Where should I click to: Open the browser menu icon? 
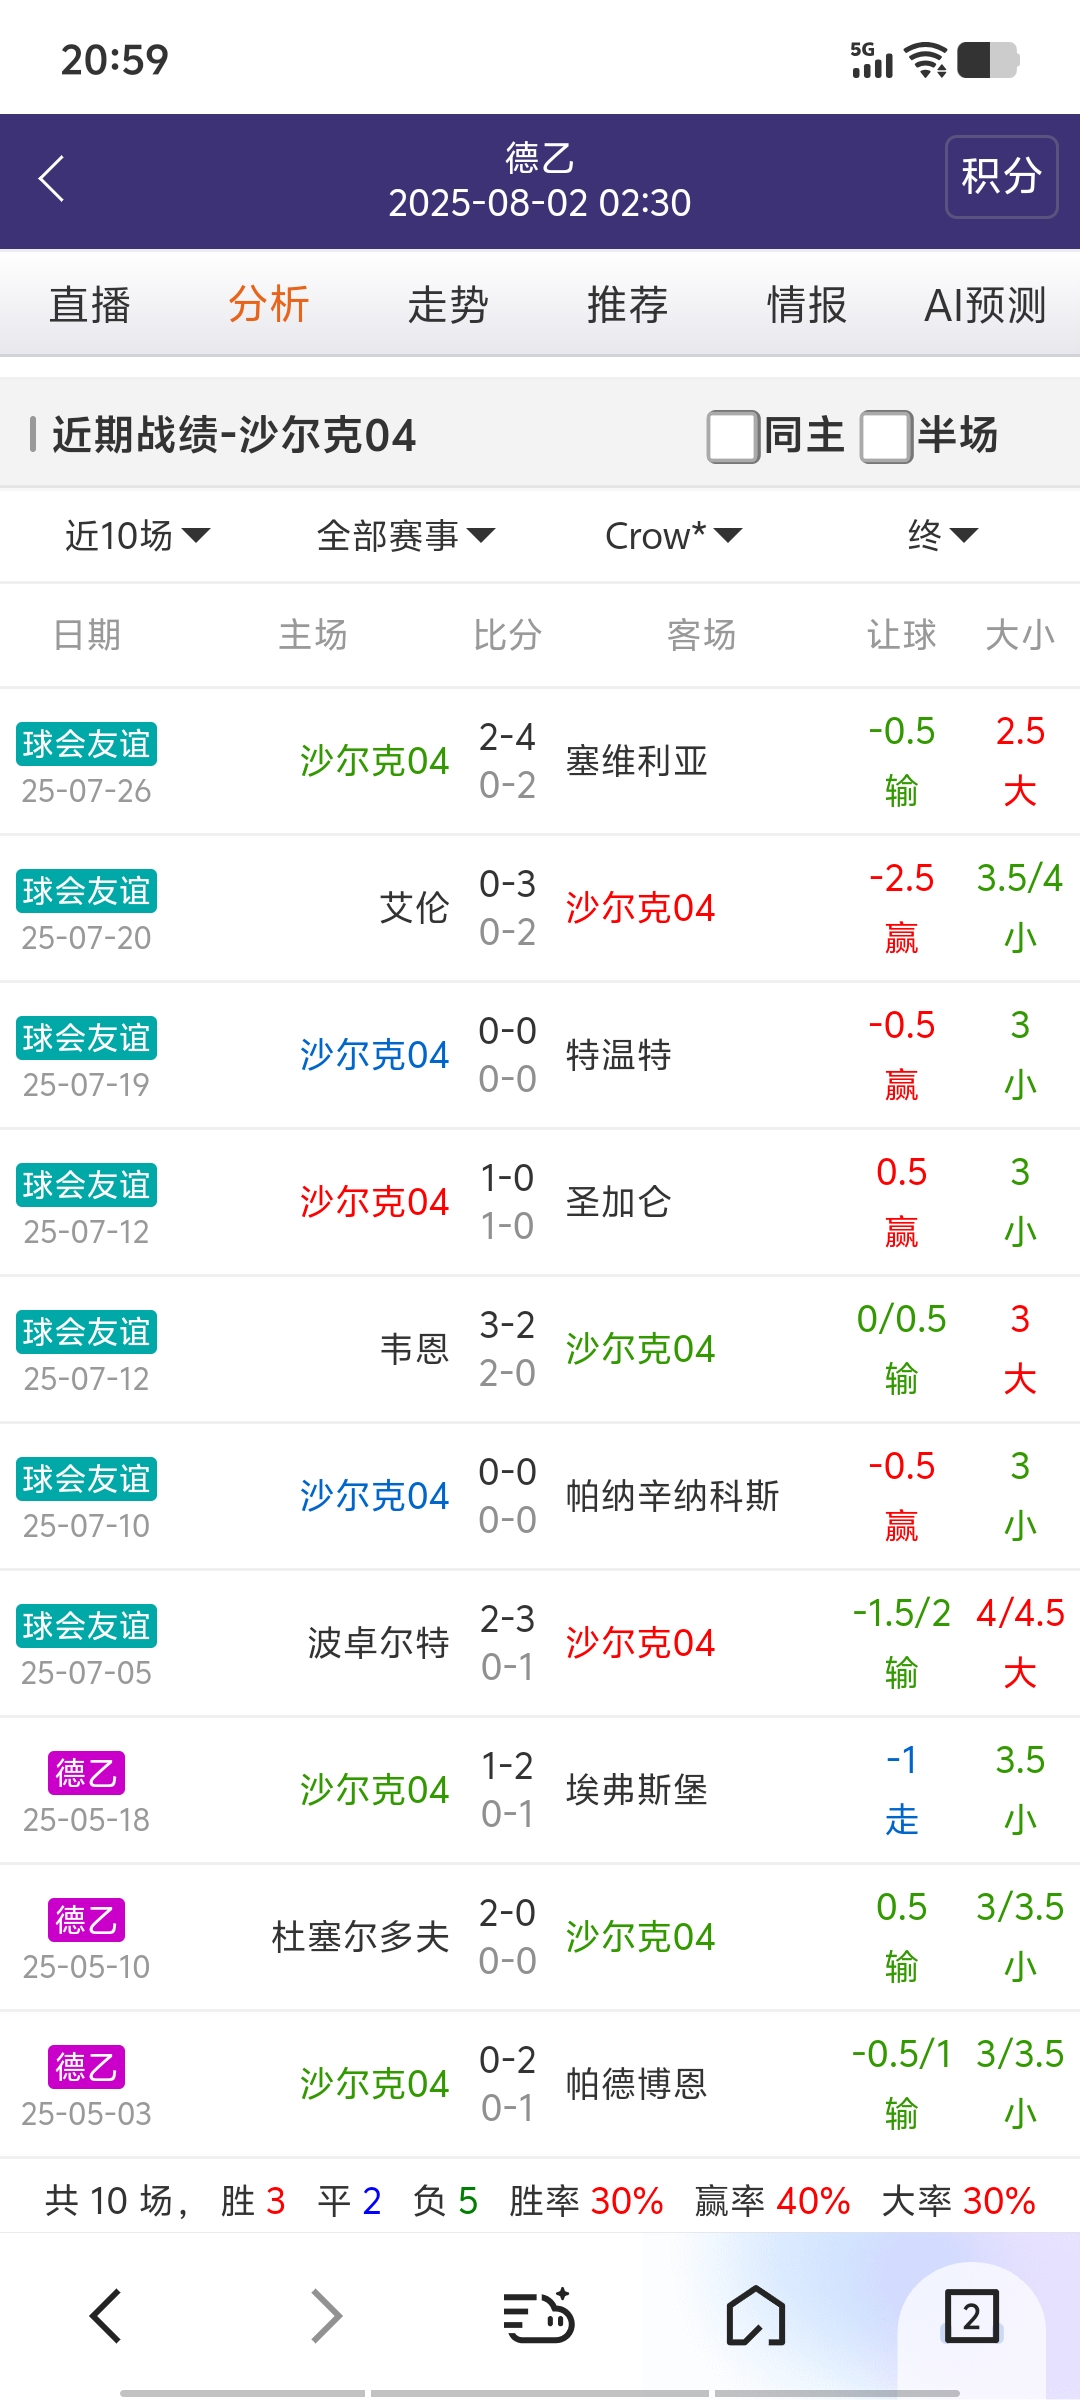pyautogui.click(x=538, y=2316)
